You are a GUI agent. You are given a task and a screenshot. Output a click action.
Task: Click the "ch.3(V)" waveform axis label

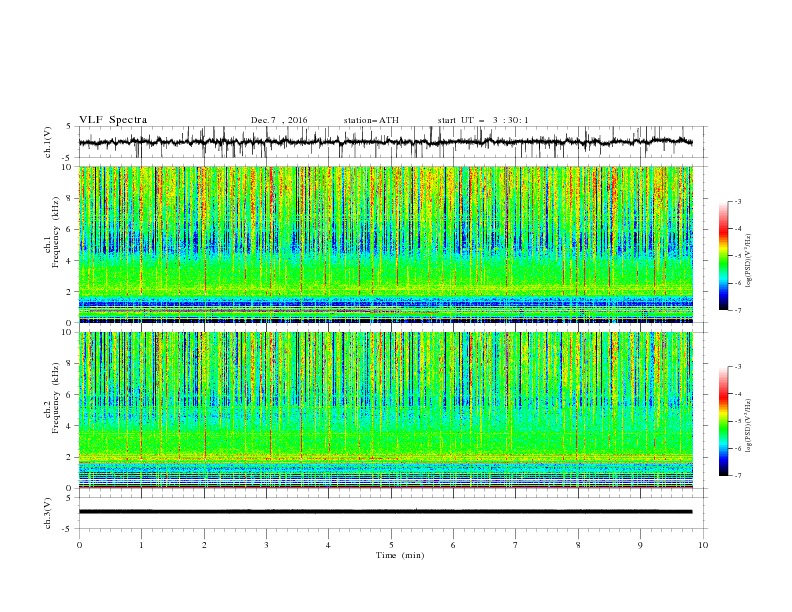click(x=48, y=513)
